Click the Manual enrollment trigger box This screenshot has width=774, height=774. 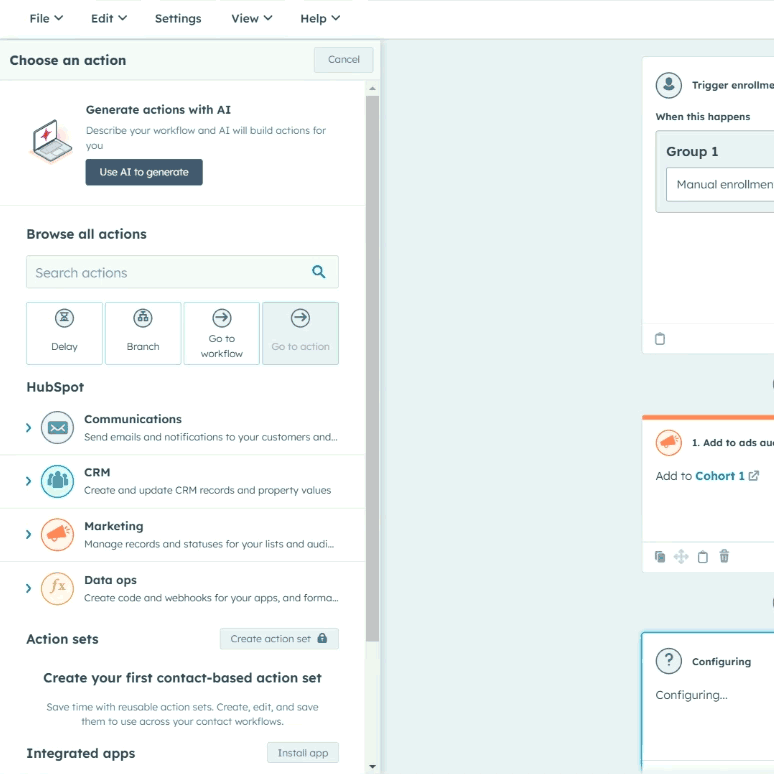(720, 185)
